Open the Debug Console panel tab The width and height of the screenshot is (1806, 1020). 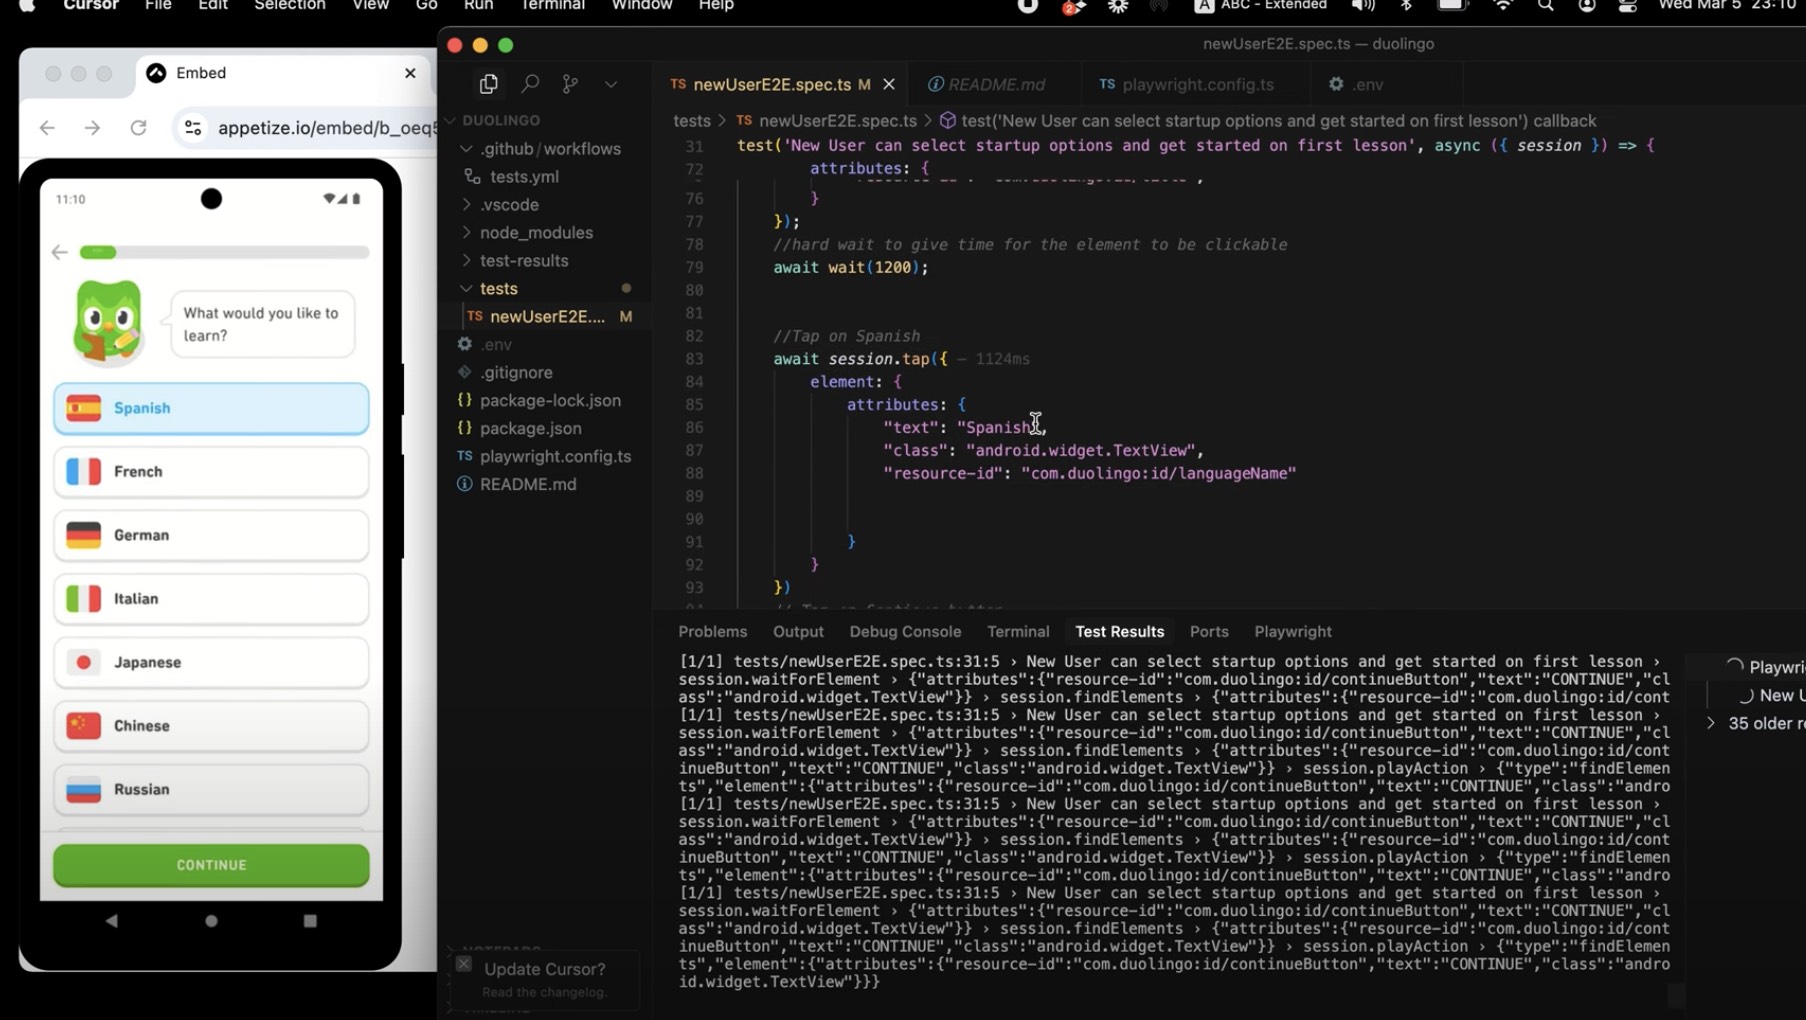point(905,631)
